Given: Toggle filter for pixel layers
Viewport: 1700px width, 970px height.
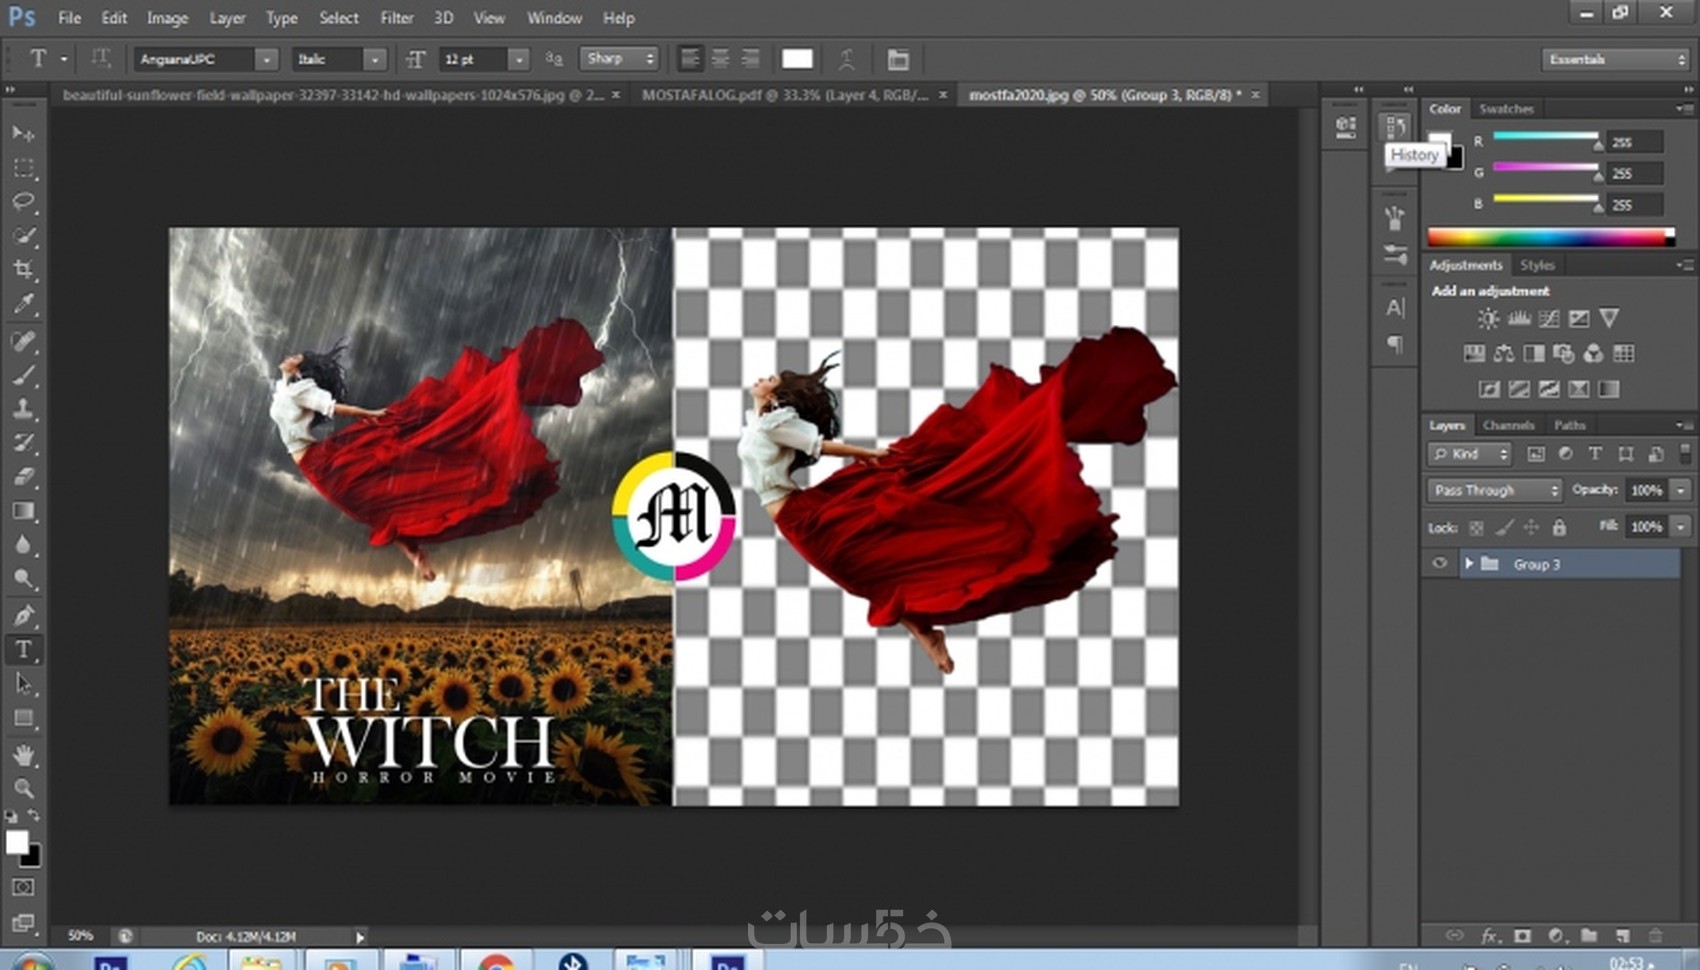Looking at the screenshot, I should (x=1536, y=454).
